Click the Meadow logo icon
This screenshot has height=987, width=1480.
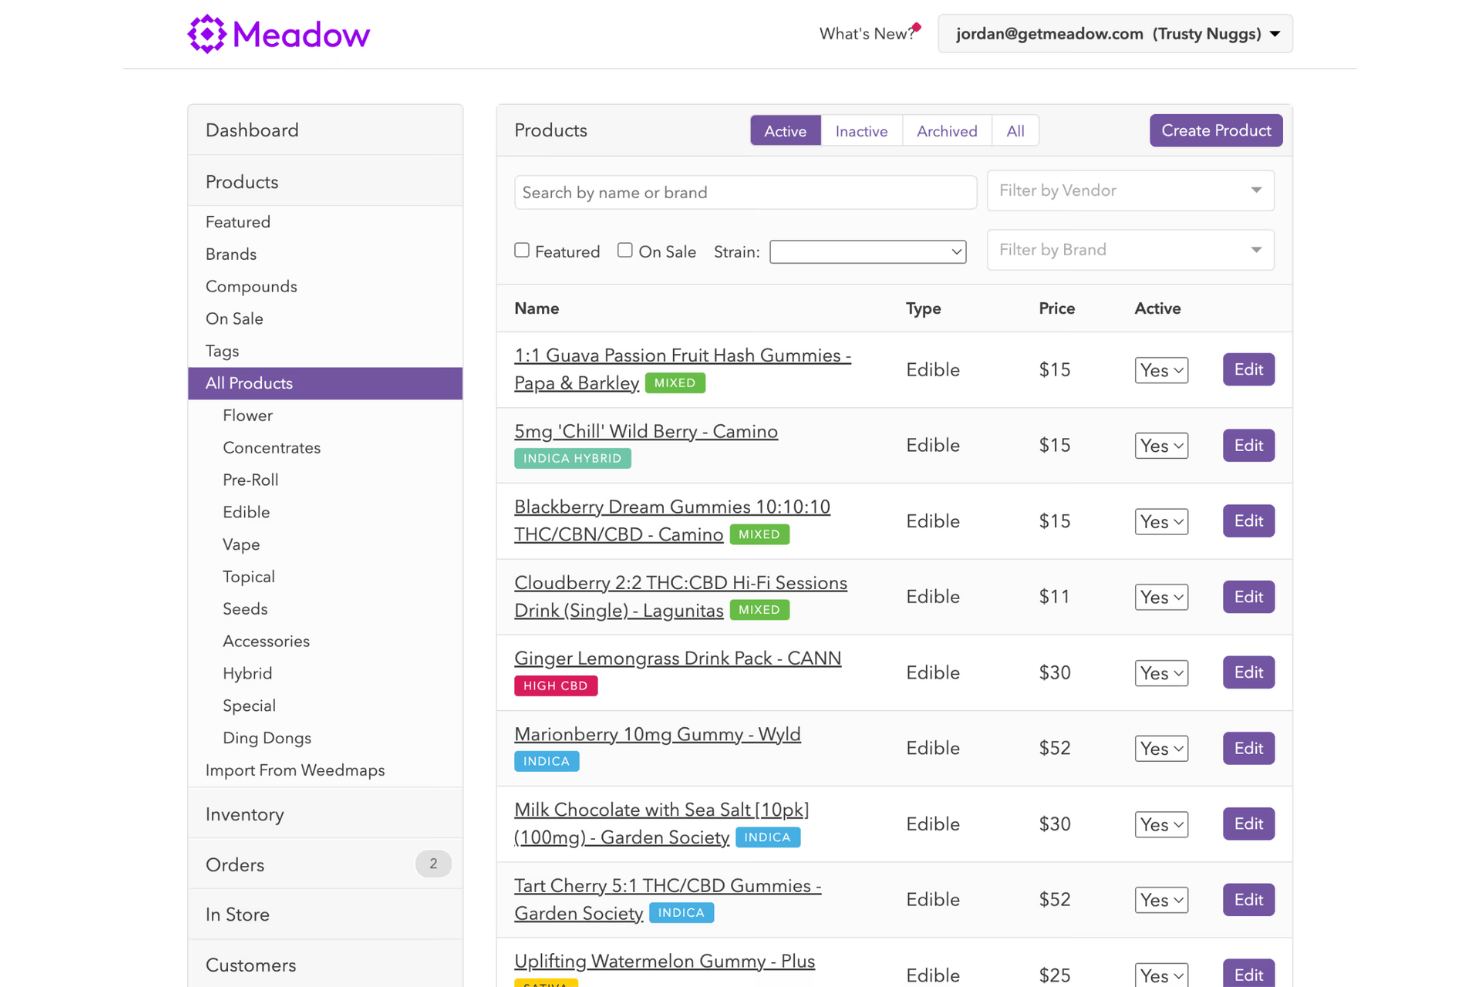[207, 34]
